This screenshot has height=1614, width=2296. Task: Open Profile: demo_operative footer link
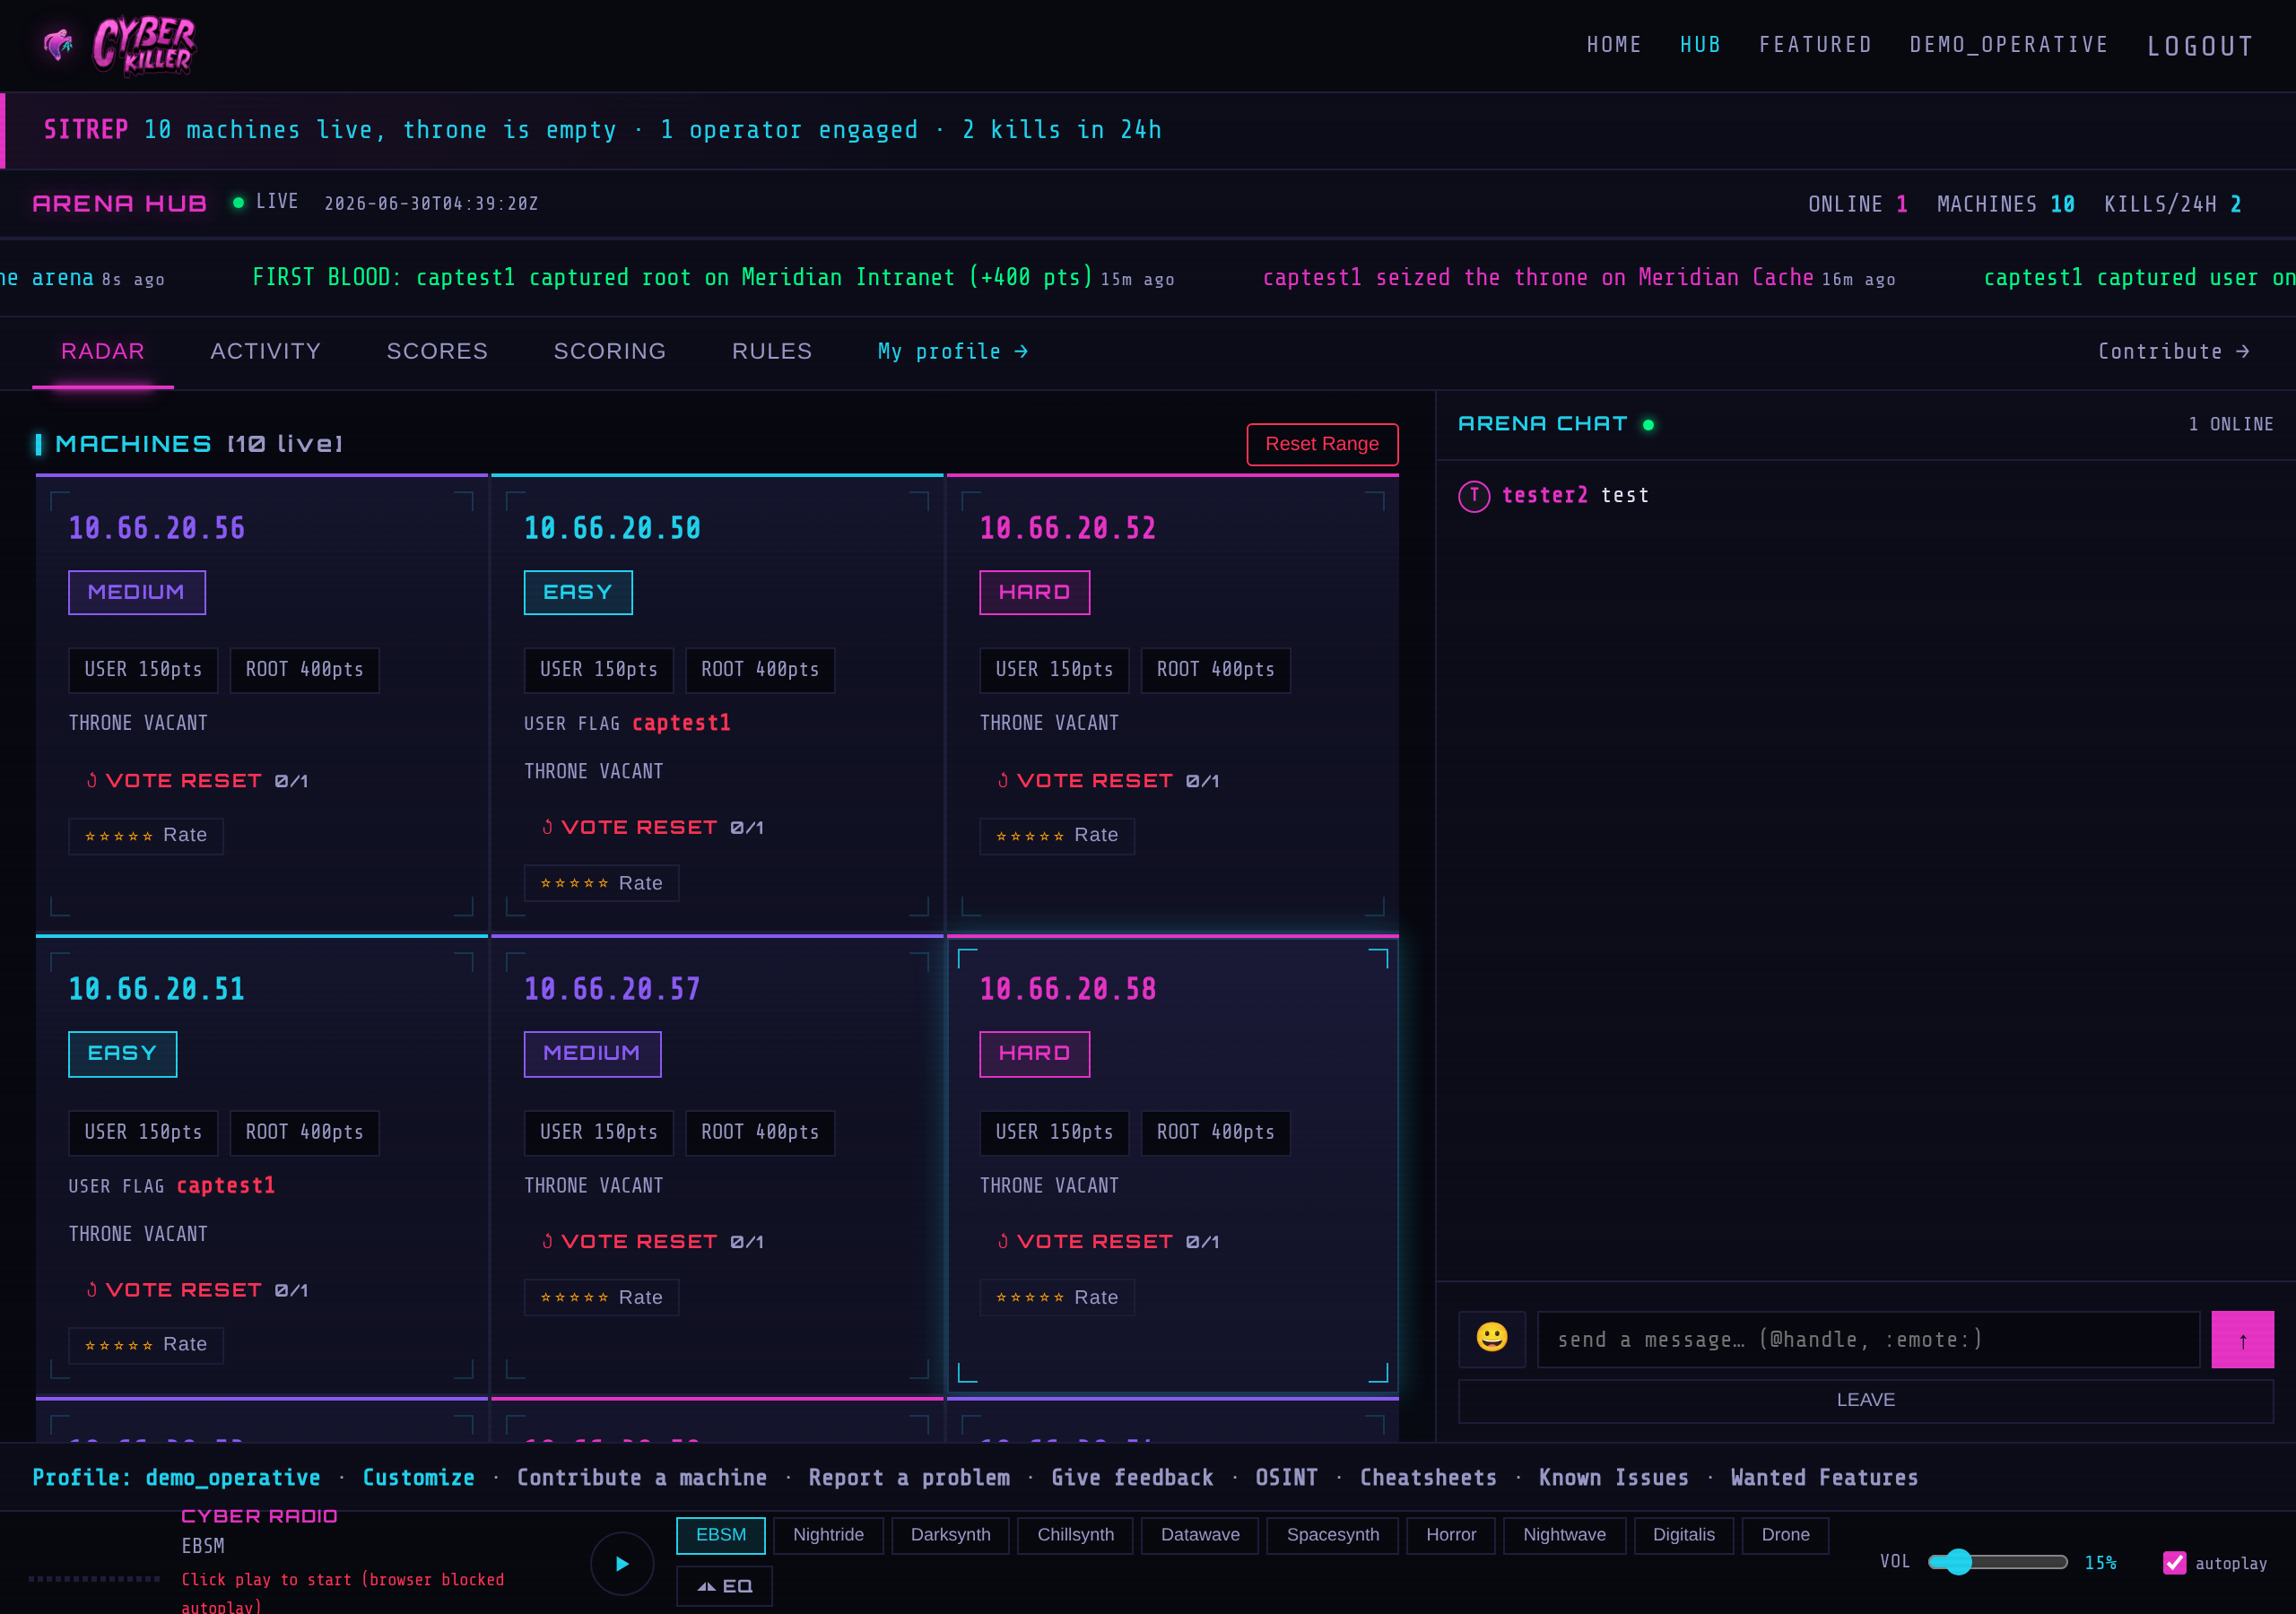click(x=176, y=1477)
